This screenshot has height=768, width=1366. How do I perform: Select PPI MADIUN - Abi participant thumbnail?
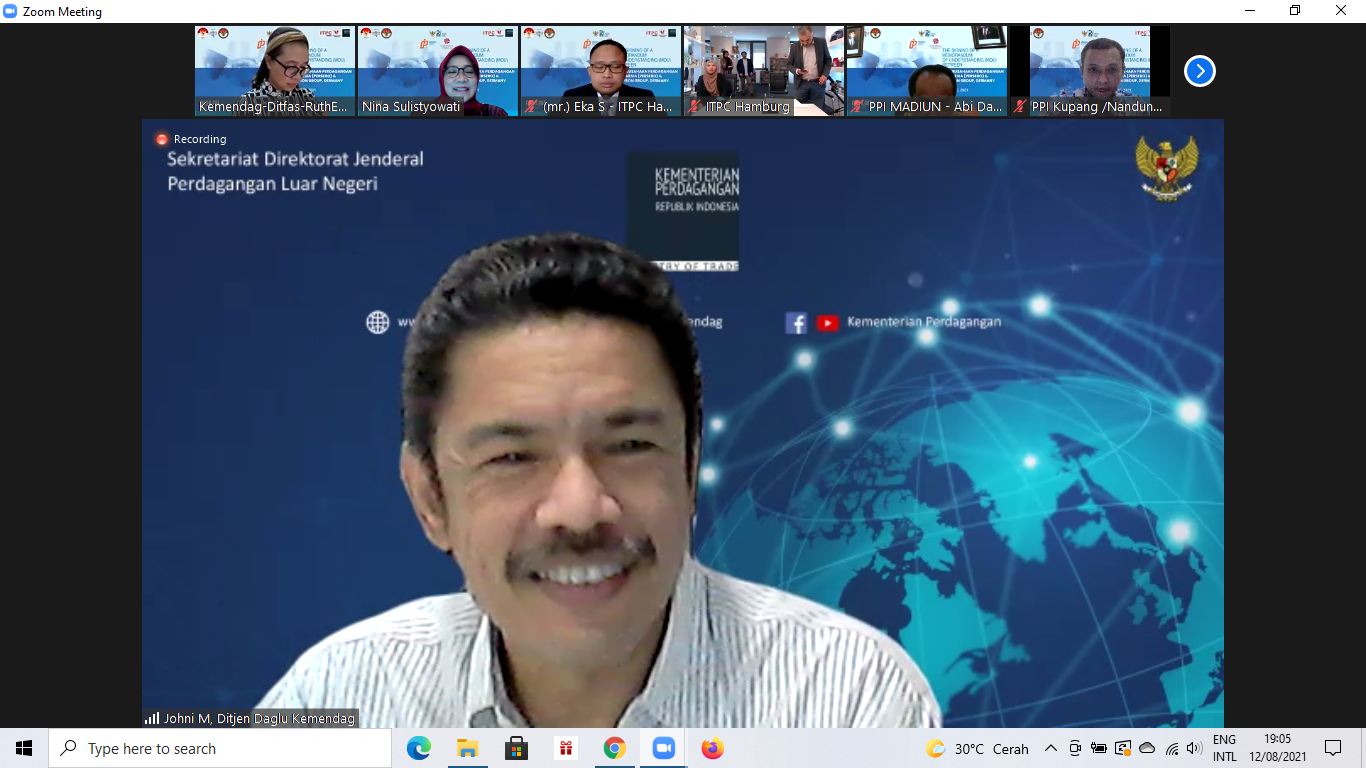tap(927, 71)
